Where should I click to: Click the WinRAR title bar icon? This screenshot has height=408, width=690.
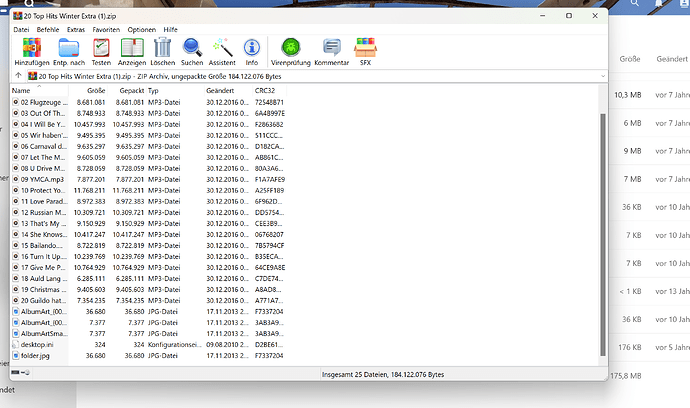click(18, 16)
